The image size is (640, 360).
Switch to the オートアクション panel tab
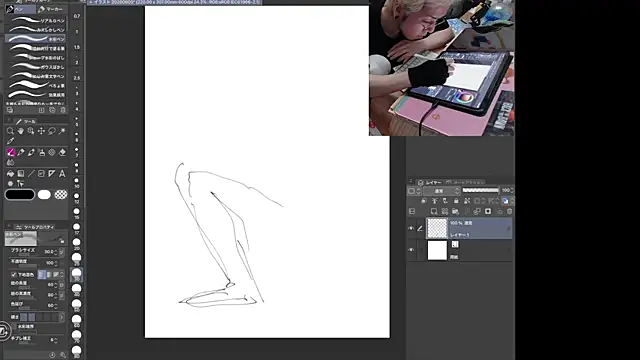pyautogui.click(x=465, y=182)
